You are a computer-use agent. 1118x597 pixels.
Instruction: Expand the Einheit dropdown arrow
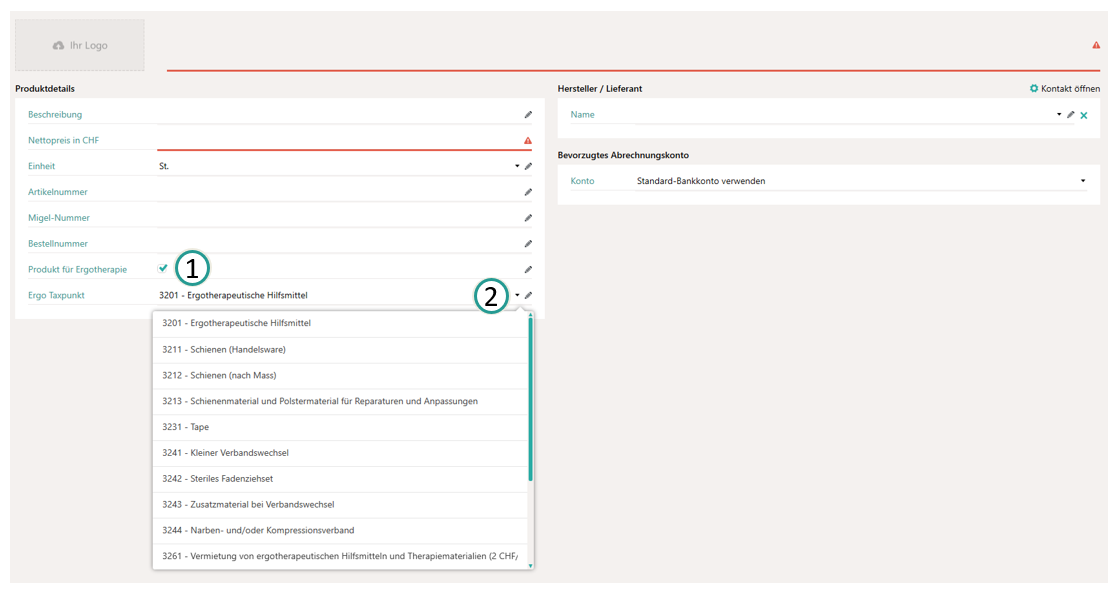[x=517, y=167]
